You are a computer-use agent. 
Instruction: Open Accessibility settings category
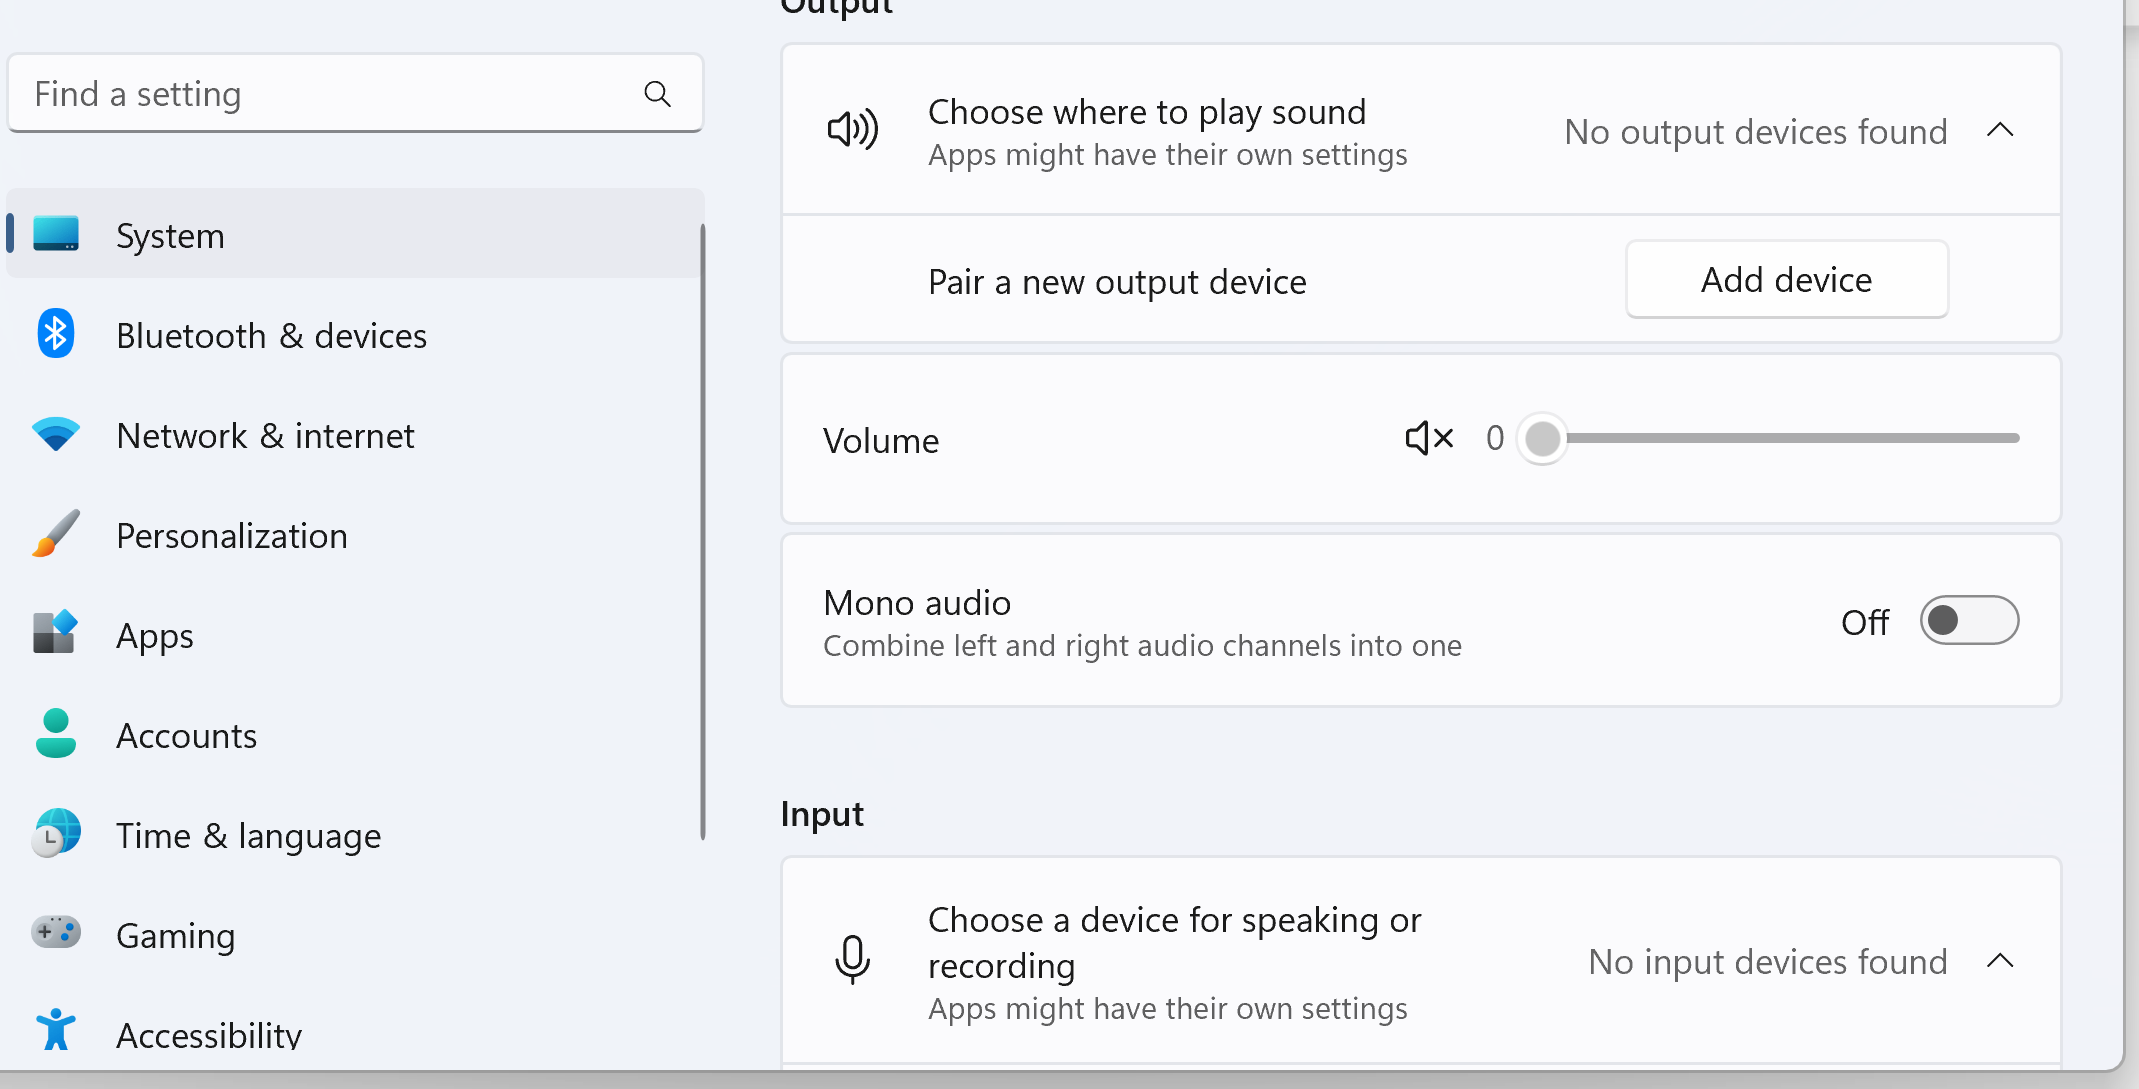point(208,1034)
